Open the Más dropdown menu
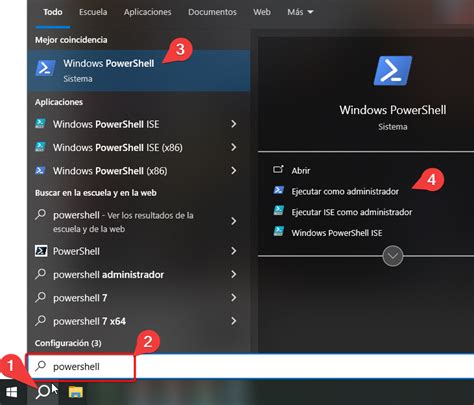The width and height of the screenshot is (474, 405). 300,12
